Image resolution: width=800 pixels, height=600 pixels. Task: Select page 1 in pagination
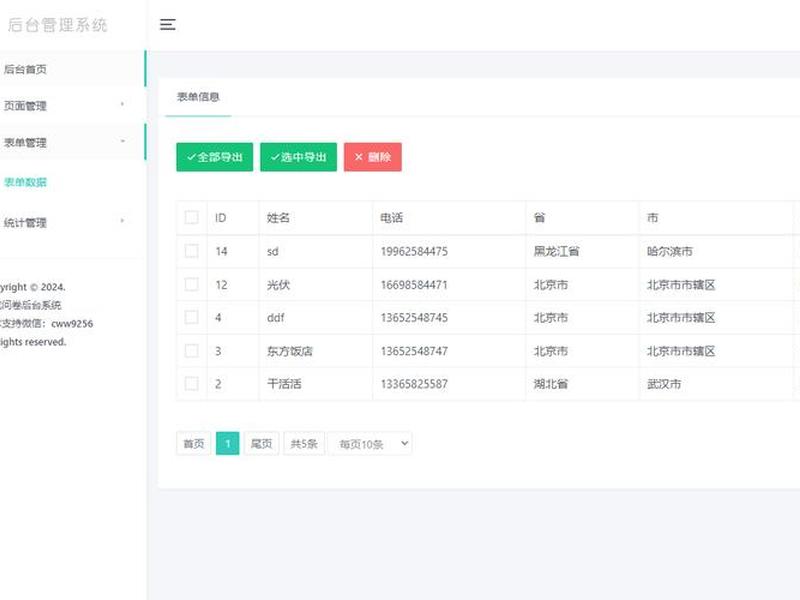coord(228,443)
